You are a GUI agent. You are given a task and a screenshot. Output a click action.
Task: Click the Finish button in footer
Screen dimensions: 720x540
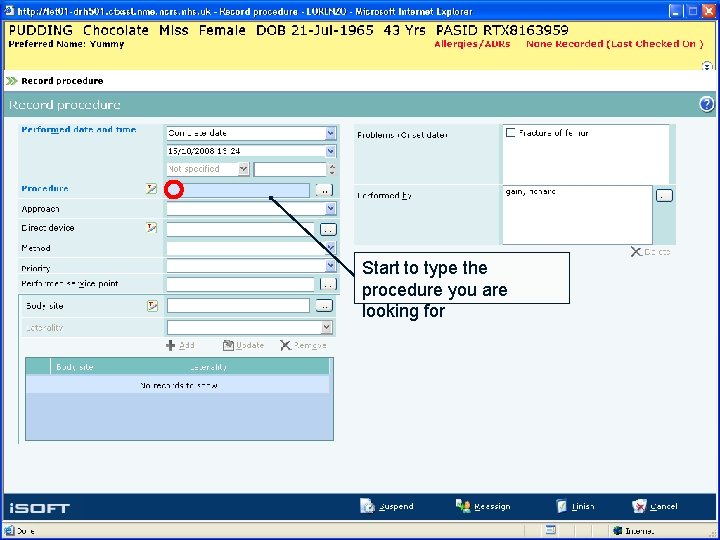click(x=575, y=506)
